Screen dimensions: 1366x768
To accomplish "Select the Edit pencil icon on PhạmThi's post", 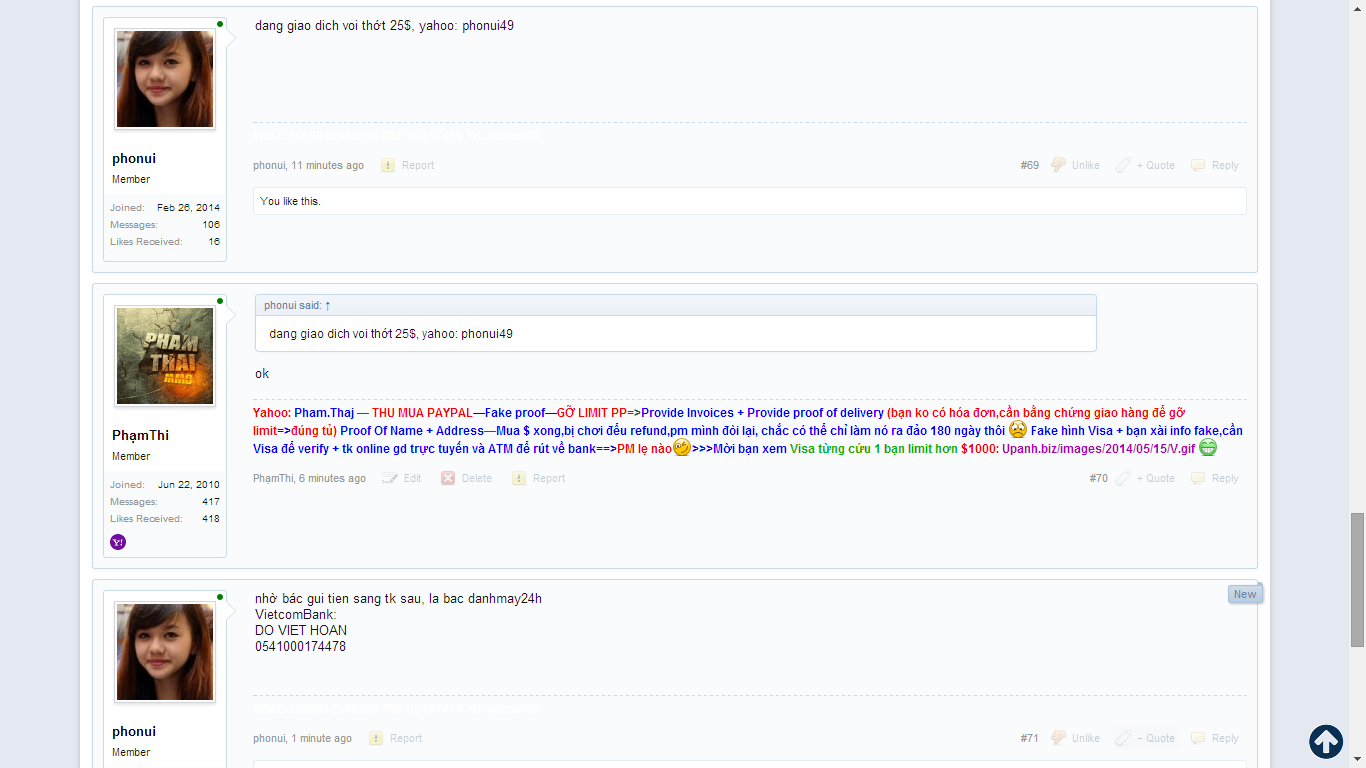I will [x=388, y=478].
